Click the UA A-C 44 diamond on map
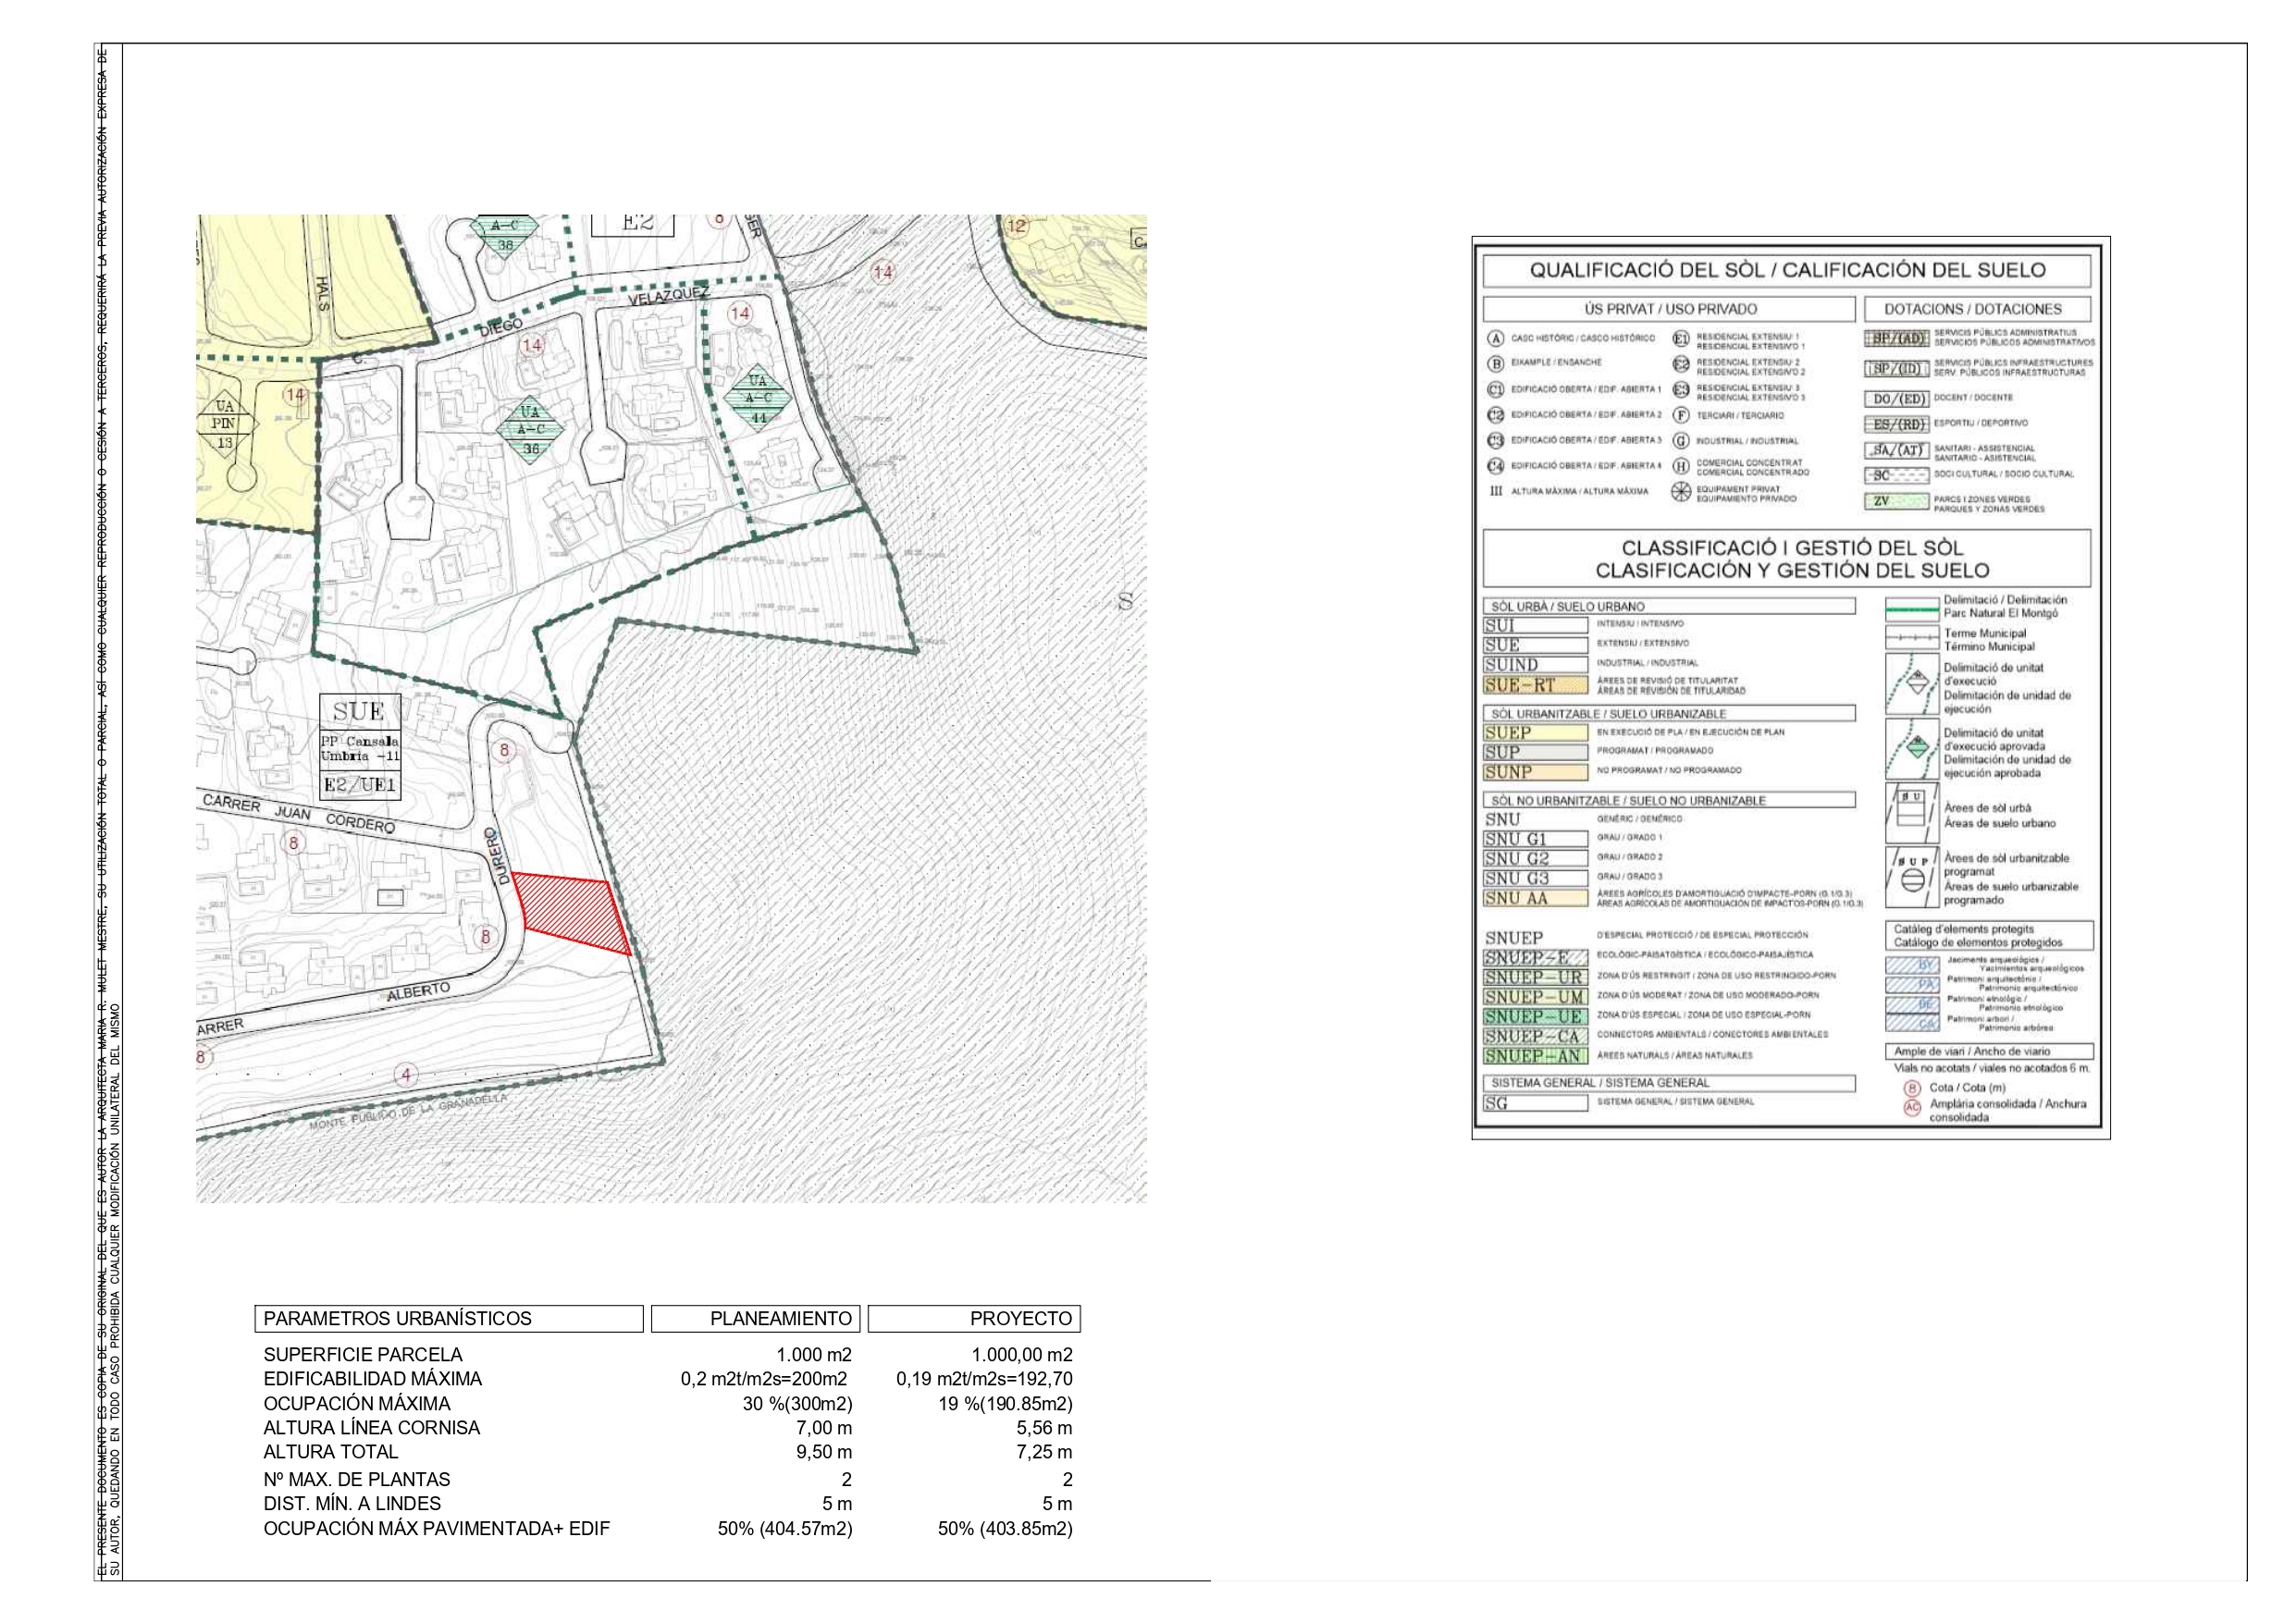The image size is (2296, 1623). click(x=758, y=398)
